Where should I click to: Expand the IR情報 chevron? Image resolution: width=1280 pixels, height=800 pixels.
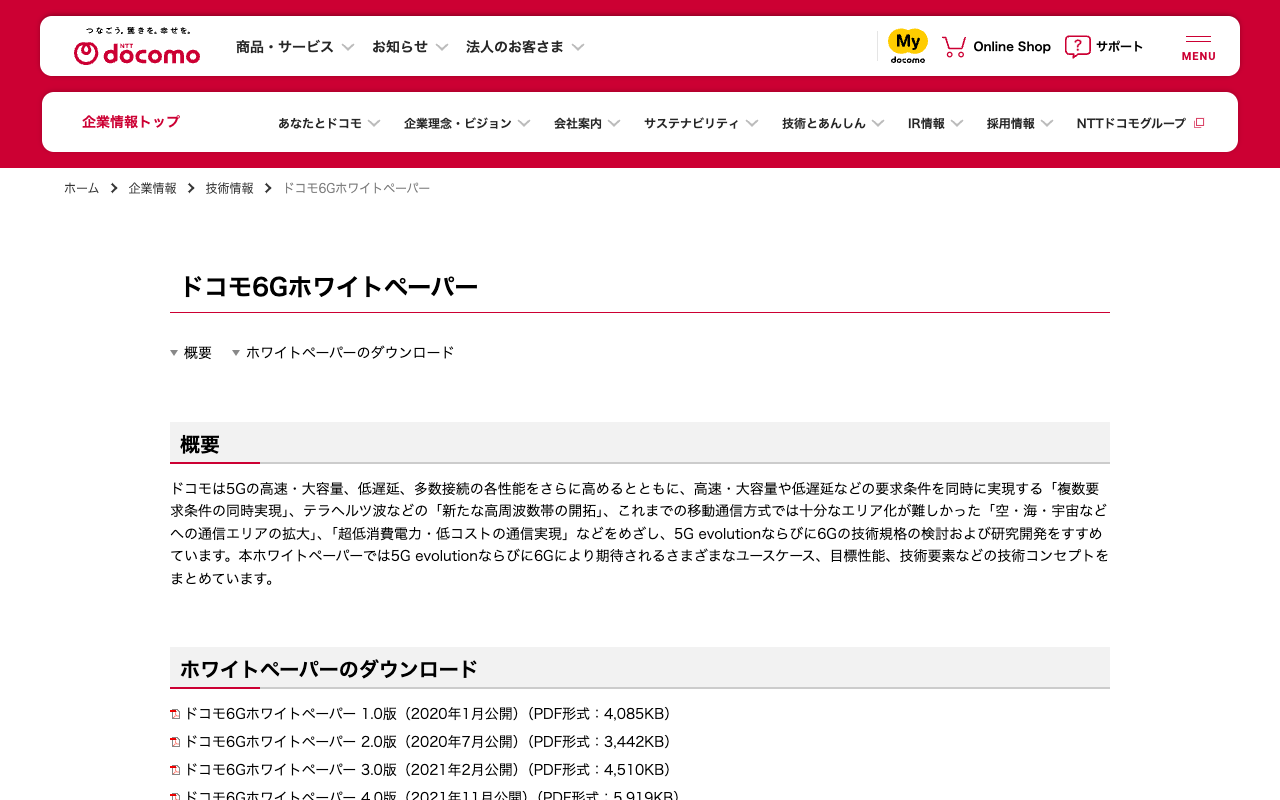pyautogui.click(x=957, y=123)
